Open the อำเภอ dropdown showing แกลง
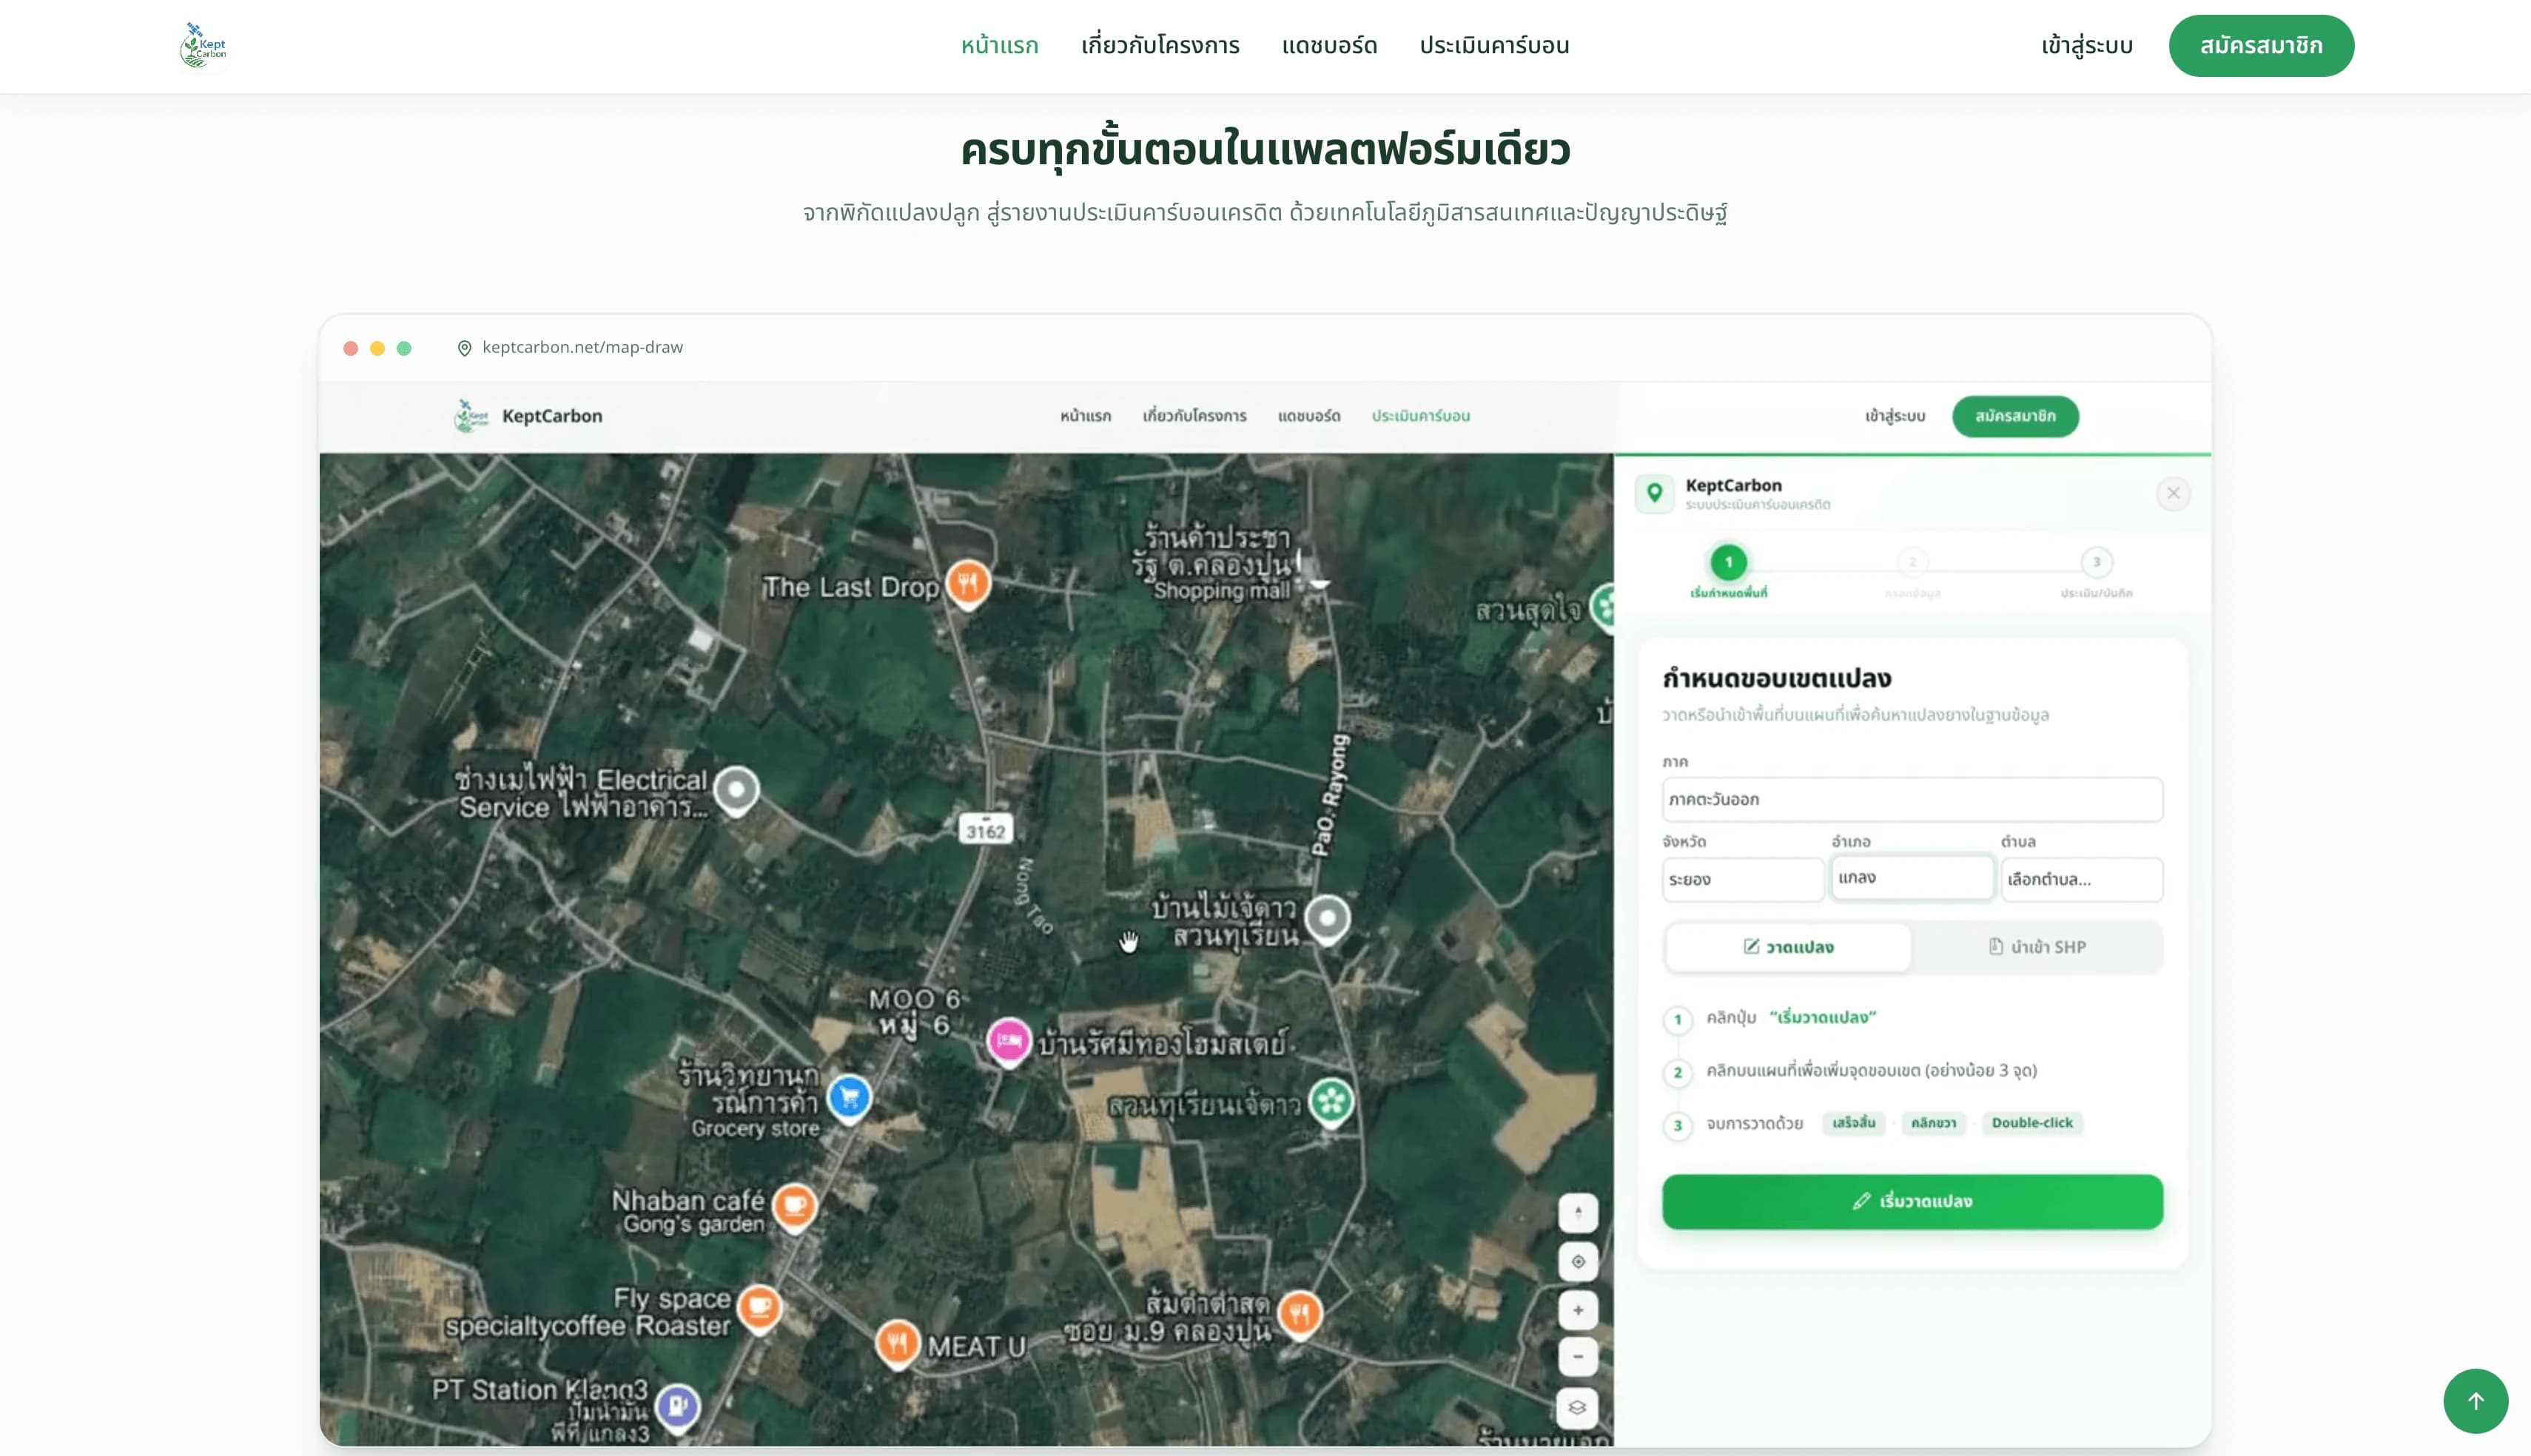Viewport: 2531px width, 1456px height. click(x=1912, y=877)
